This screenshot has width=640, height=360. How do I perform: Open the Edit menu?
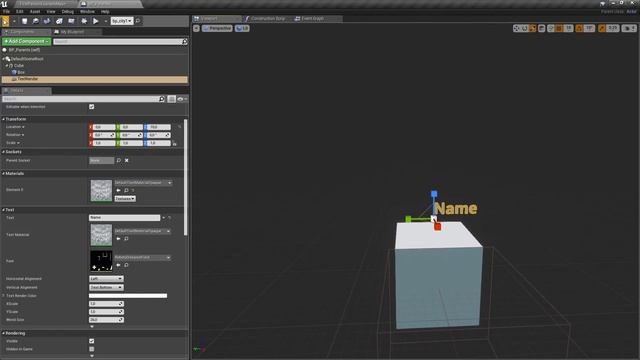click(20, 11)
